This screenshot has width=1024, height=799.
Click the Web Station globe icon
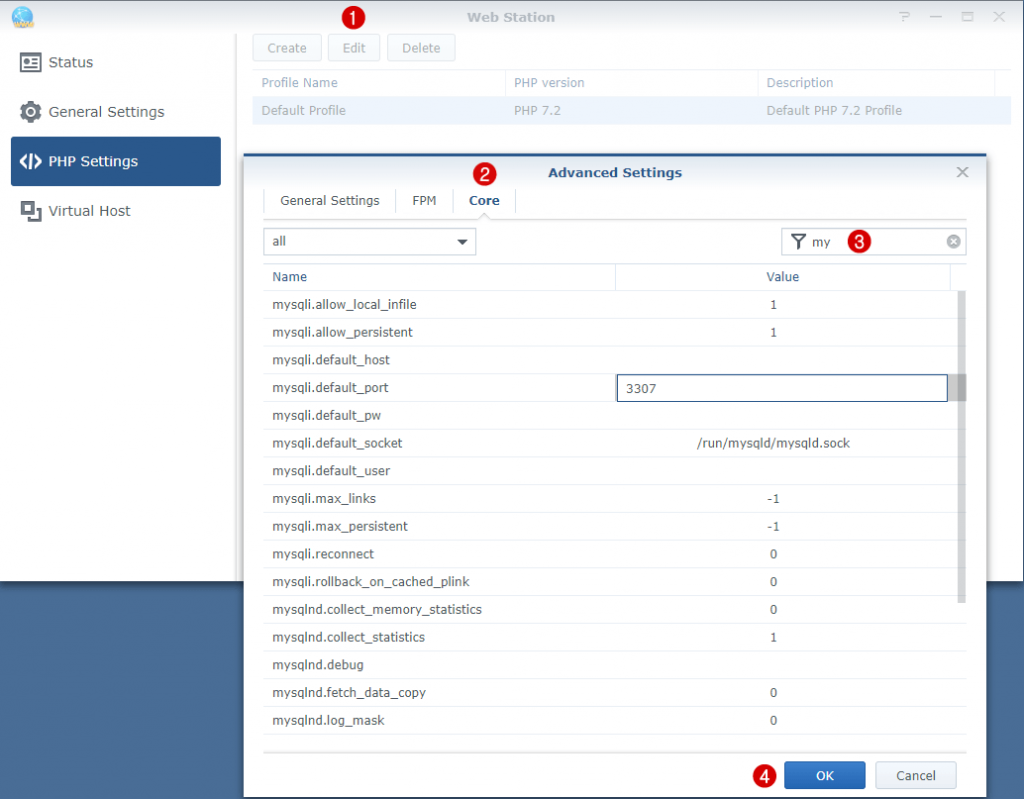[22, 17]
